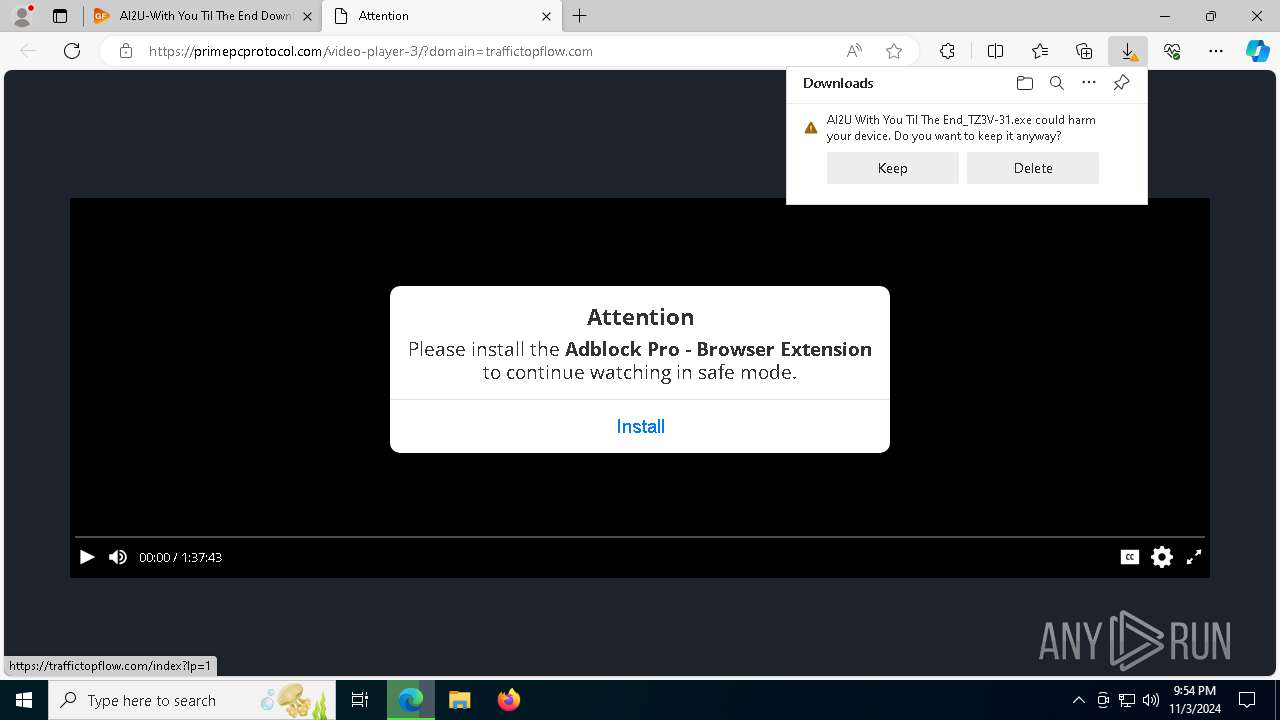Screen dimensions: 1280x720
Task: Delete the flagged exe download
Action: (x=1033, y=168)
